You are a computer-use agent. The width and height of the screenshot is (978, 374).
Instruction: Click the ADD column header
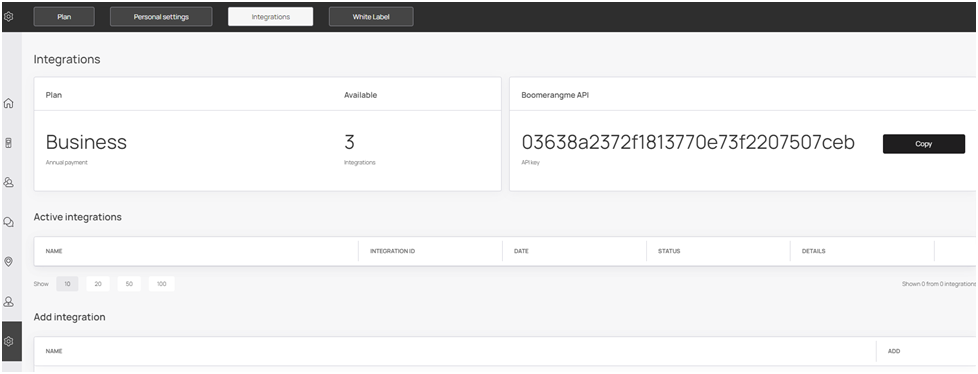click(894, 351)
